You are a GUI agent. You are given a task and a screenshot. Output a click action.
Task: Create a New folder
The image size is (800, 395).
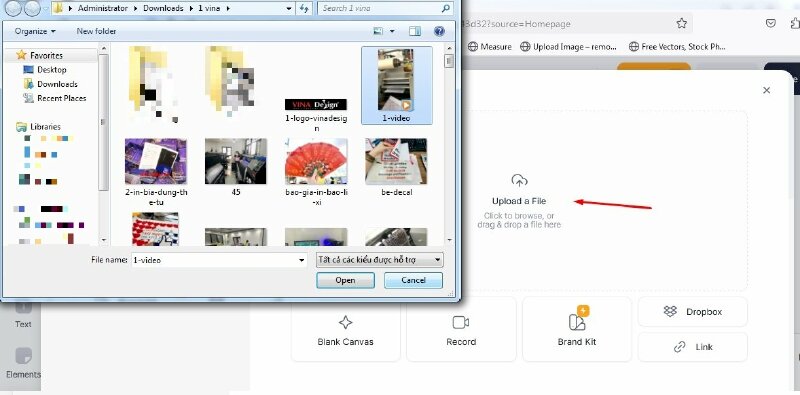(96, 31)
